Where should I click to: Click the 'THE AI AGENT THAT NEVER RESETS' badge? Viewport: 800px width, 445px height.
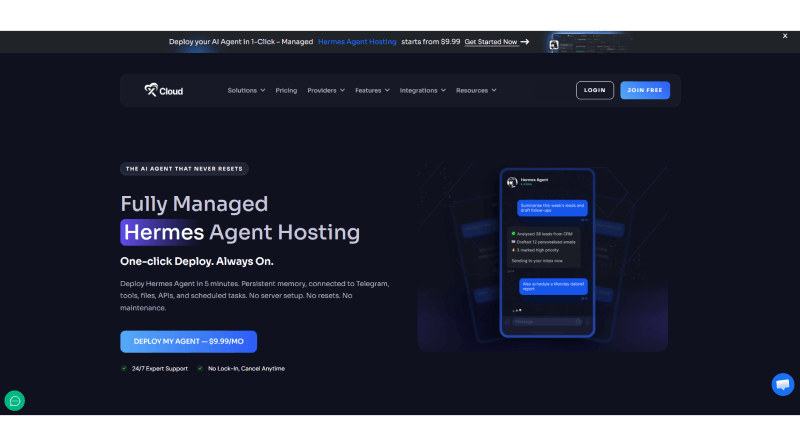(x=184, y=169)
